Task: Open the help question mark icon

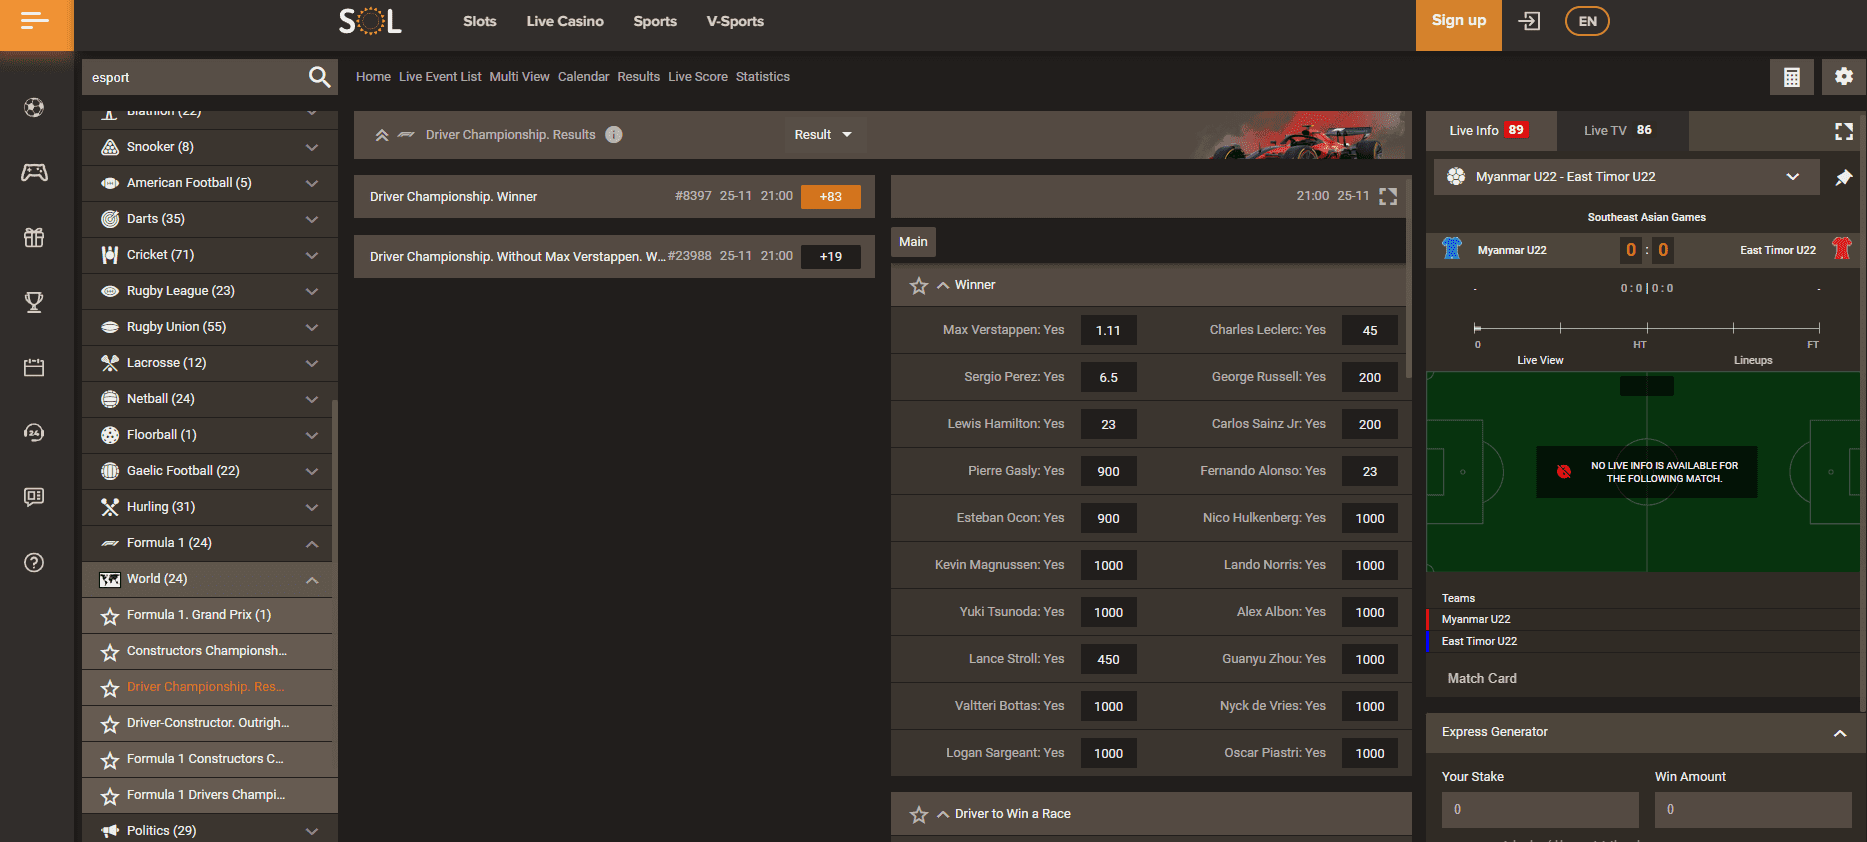Action: click(34, 562)
